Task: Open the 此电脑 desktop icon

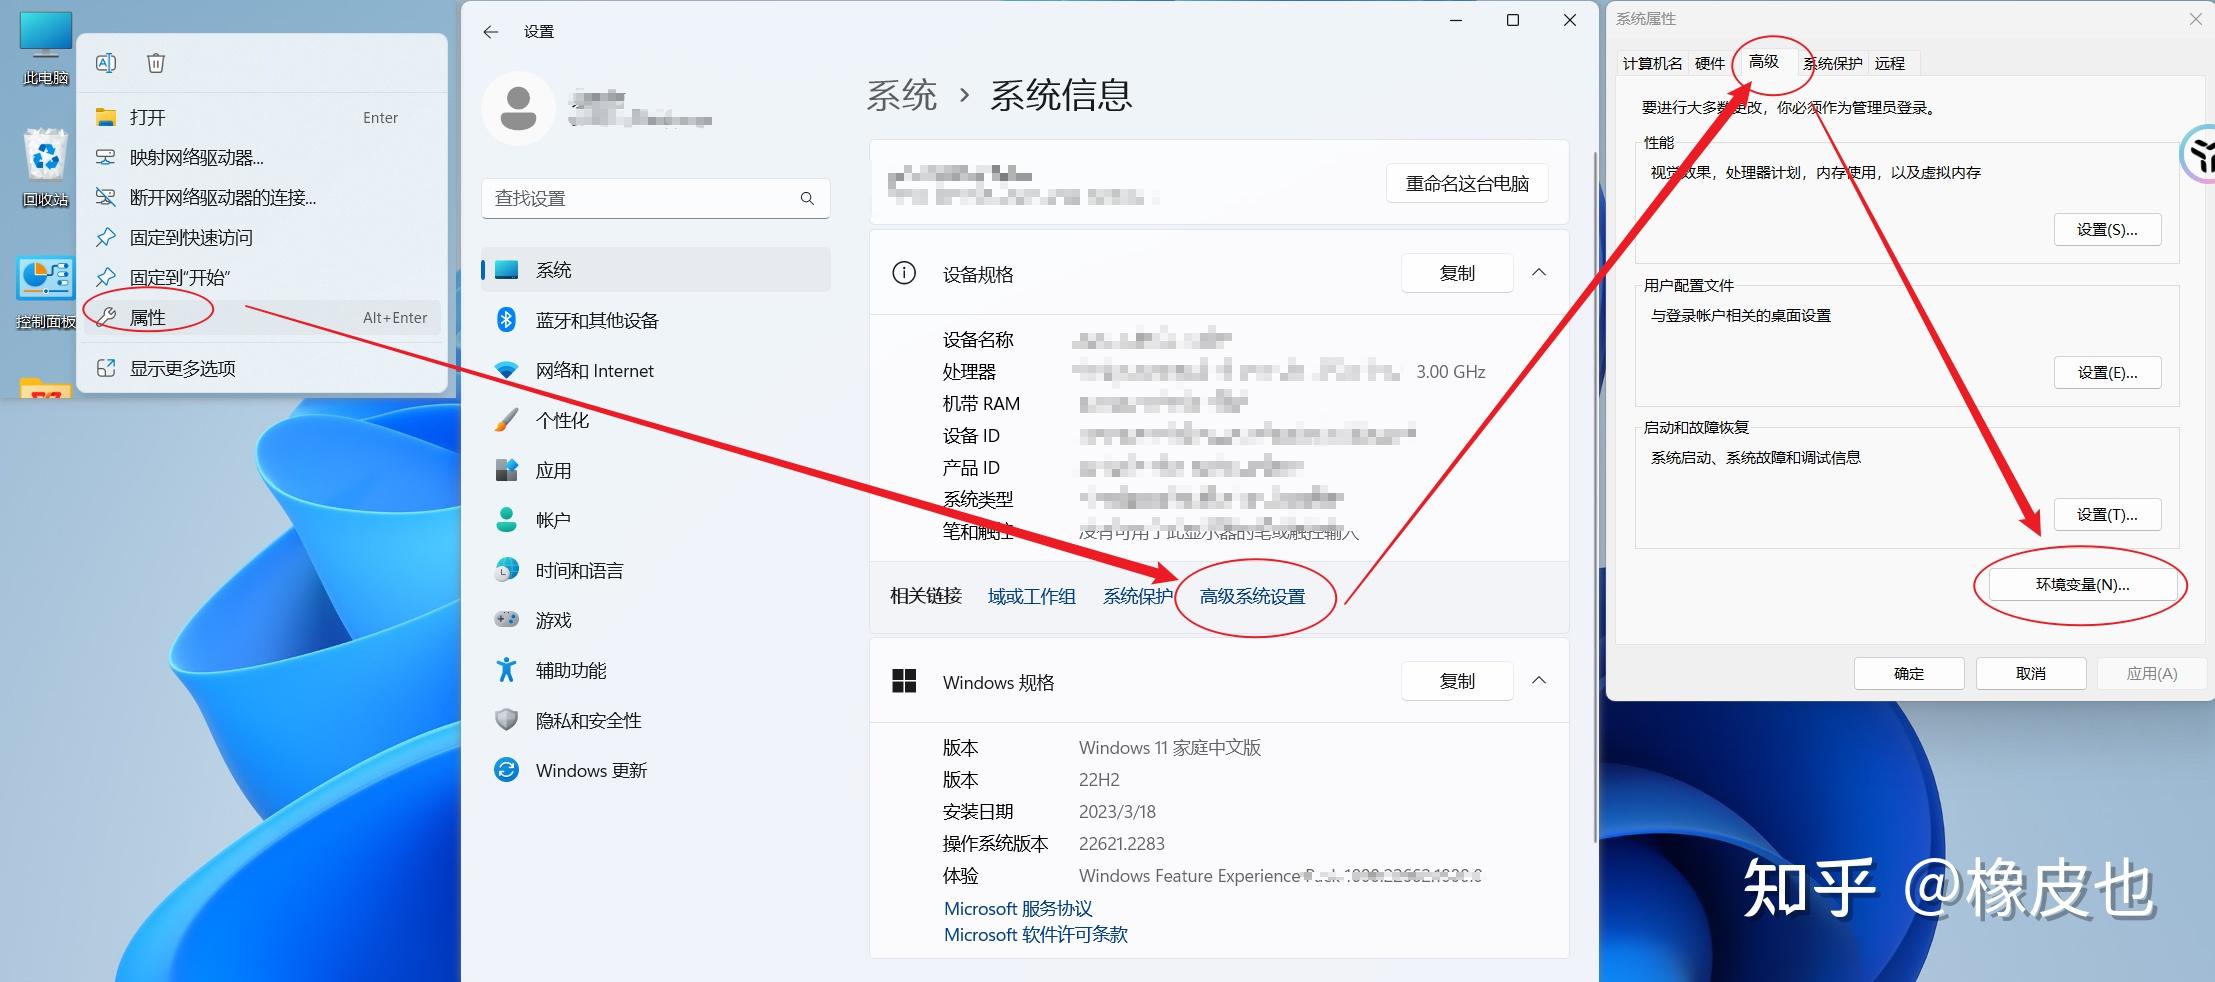Action: 46,48
